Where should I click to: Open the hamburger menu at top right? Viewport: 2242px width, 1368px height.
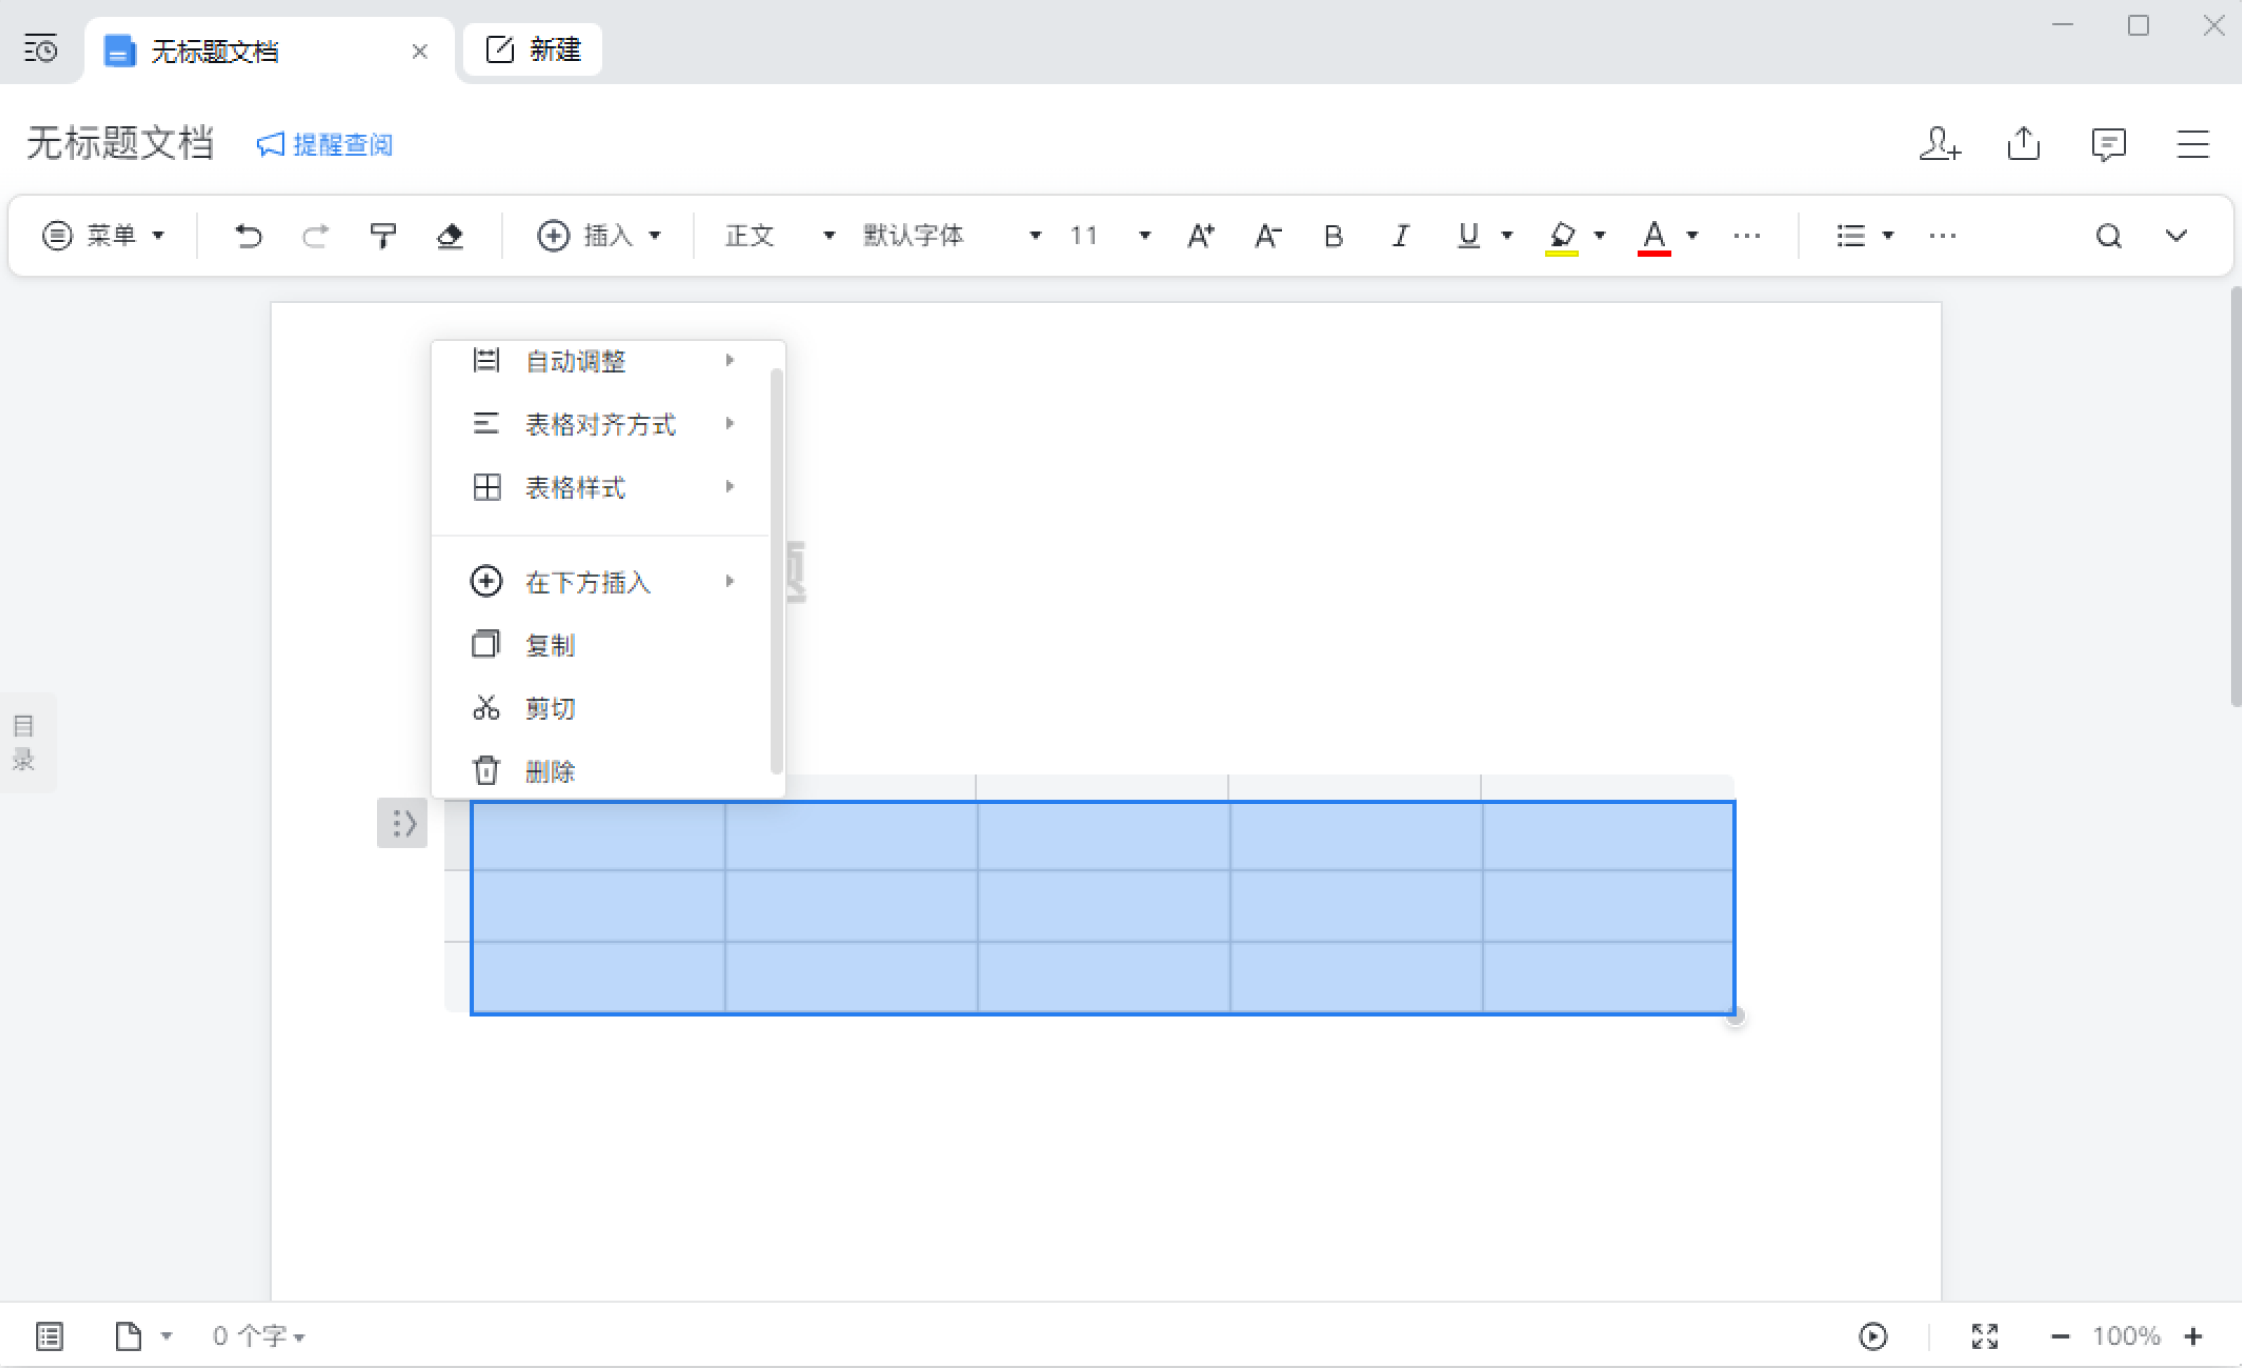pos(2192,144)
